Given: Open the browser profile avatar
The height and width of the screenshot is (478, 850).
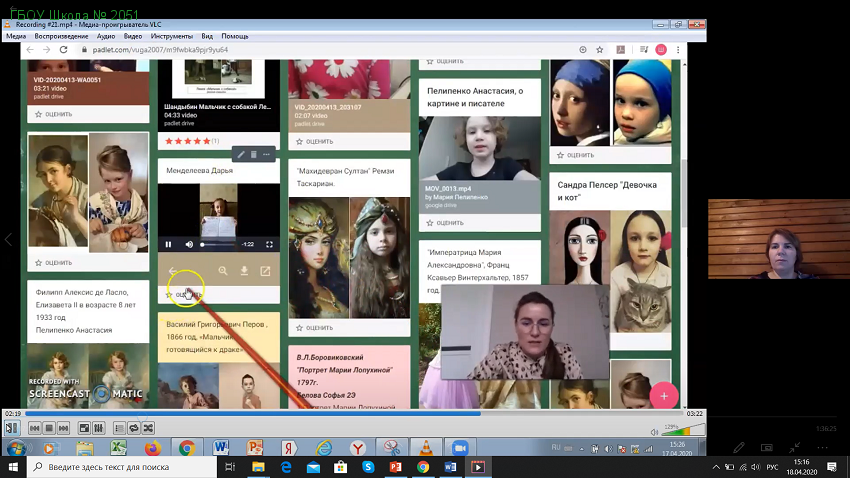Looking at the screenshot, I should (661, 50).
